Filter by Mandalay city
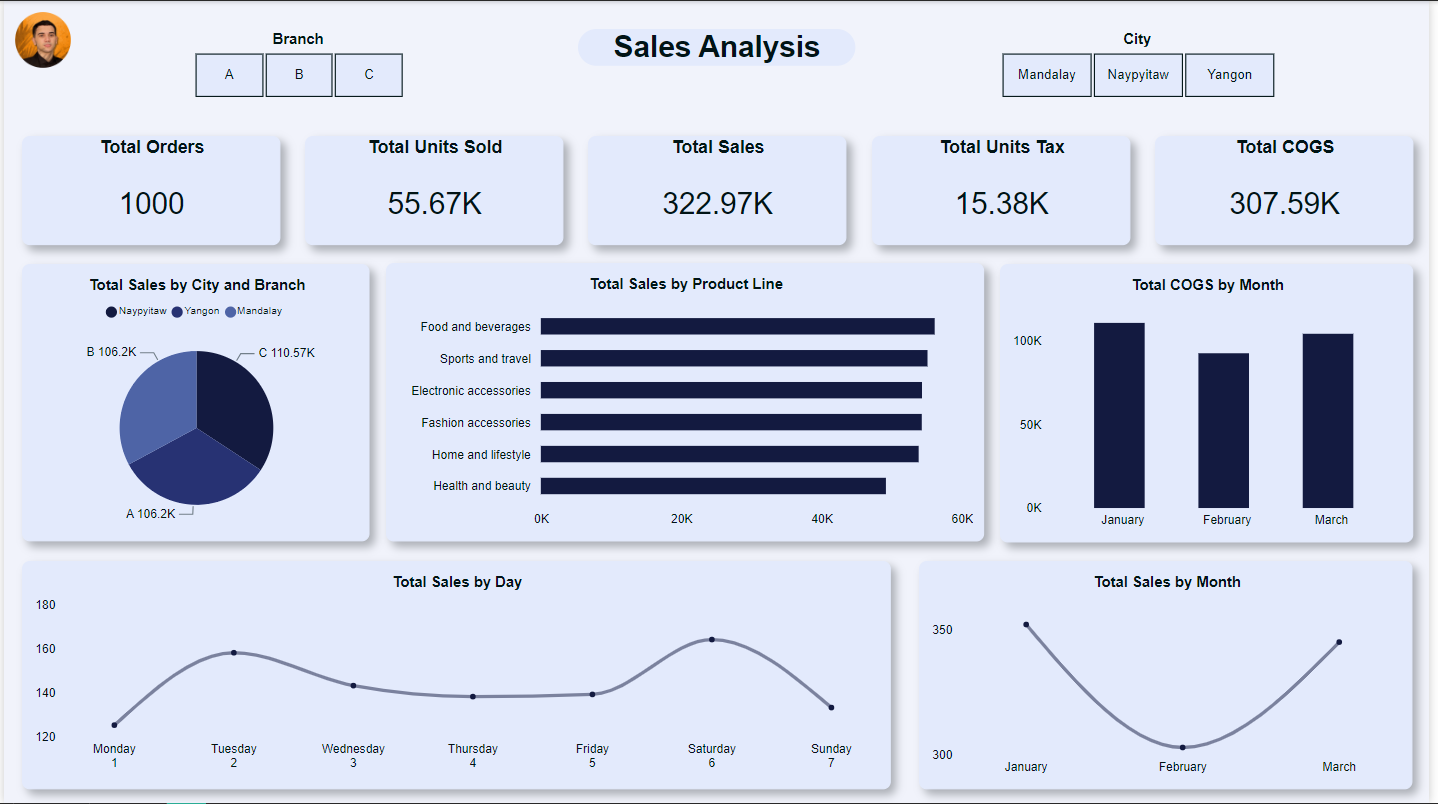This screenshot has width=1438, height=804. (x=1047, y=75)
